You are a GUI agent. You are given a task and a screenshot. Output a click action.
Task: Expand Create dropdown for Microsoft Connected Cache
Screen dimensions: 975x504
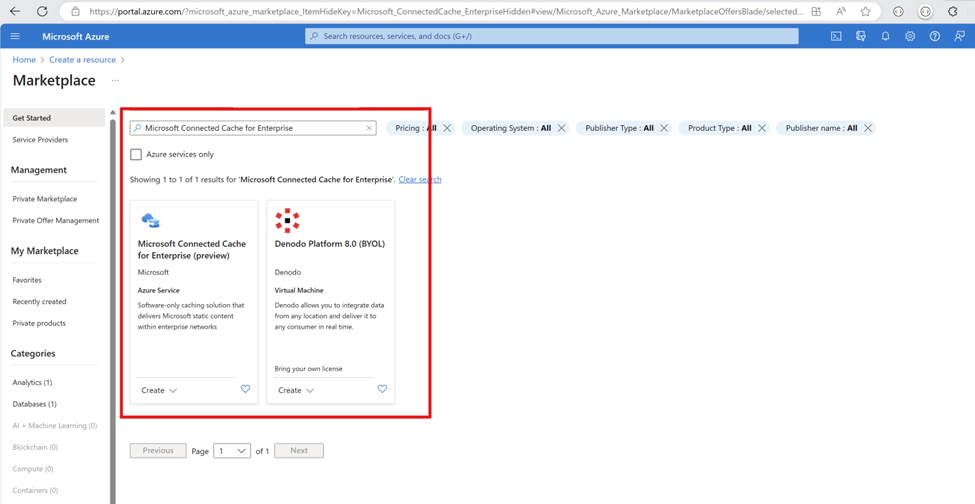click(159, 390)
